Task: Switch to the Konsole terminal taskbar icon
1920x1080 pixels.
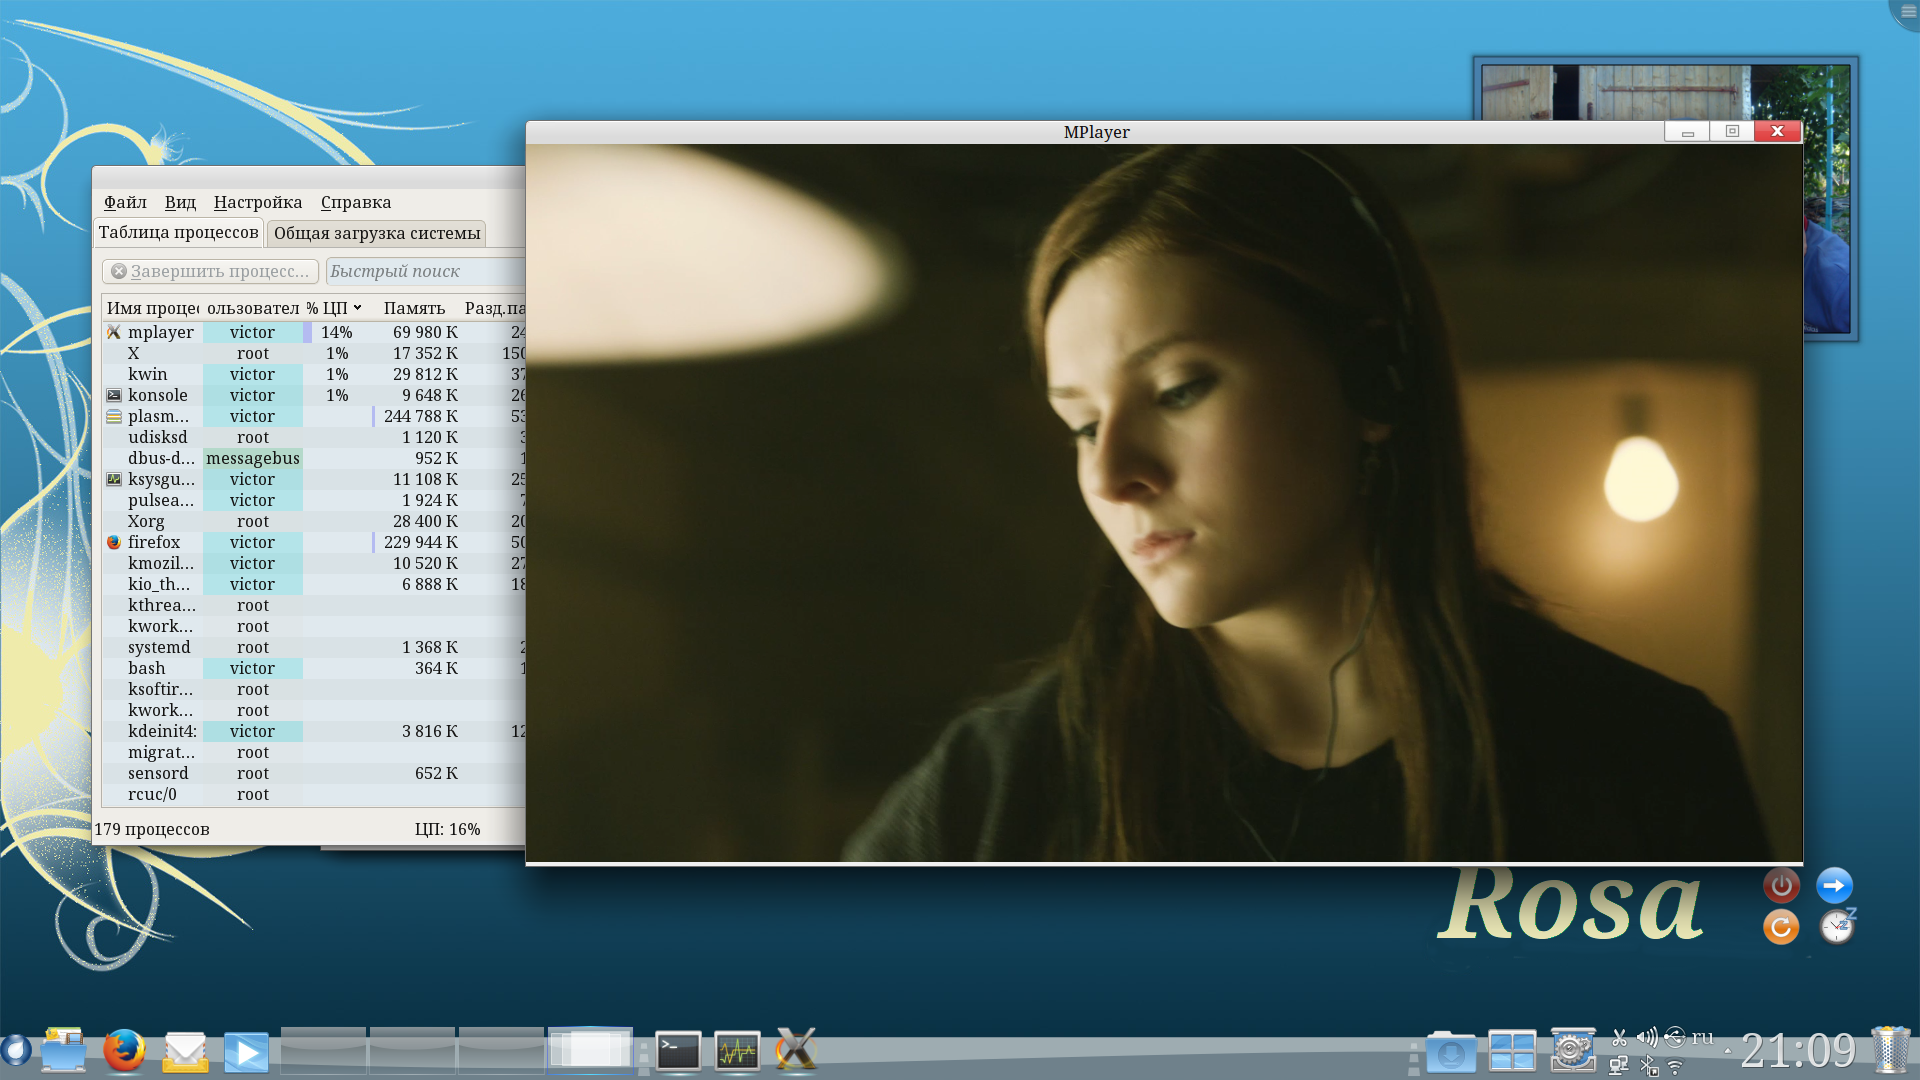Action: click(x=678, y=1052)
